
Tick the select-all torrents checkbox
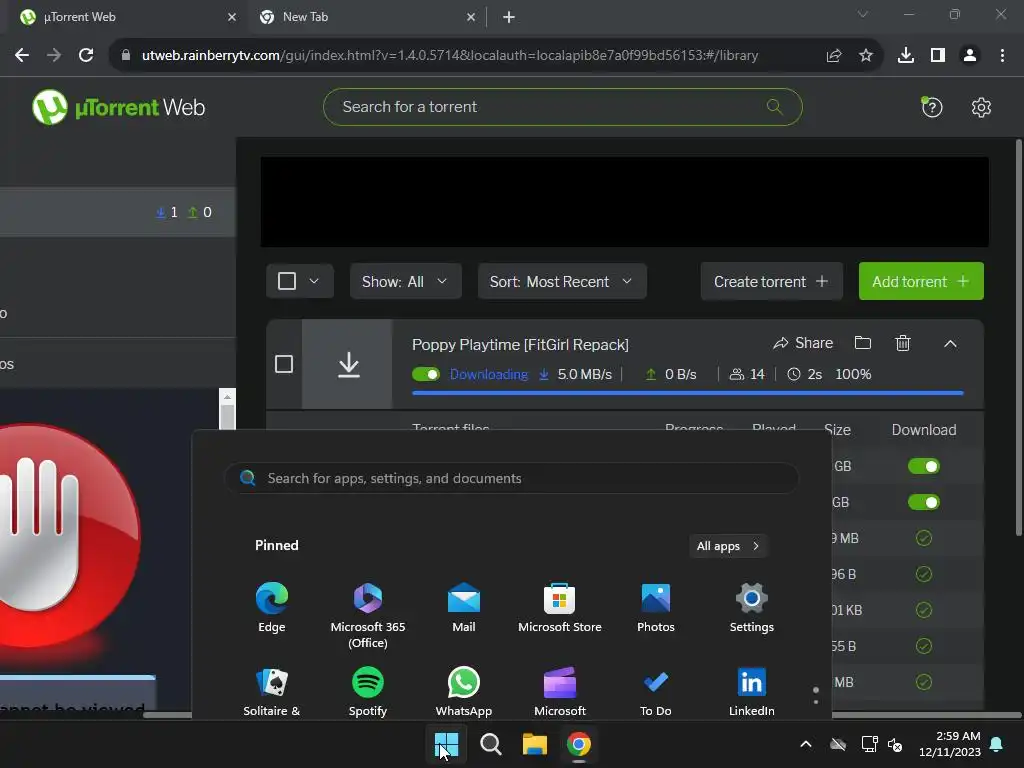point(287,281)
